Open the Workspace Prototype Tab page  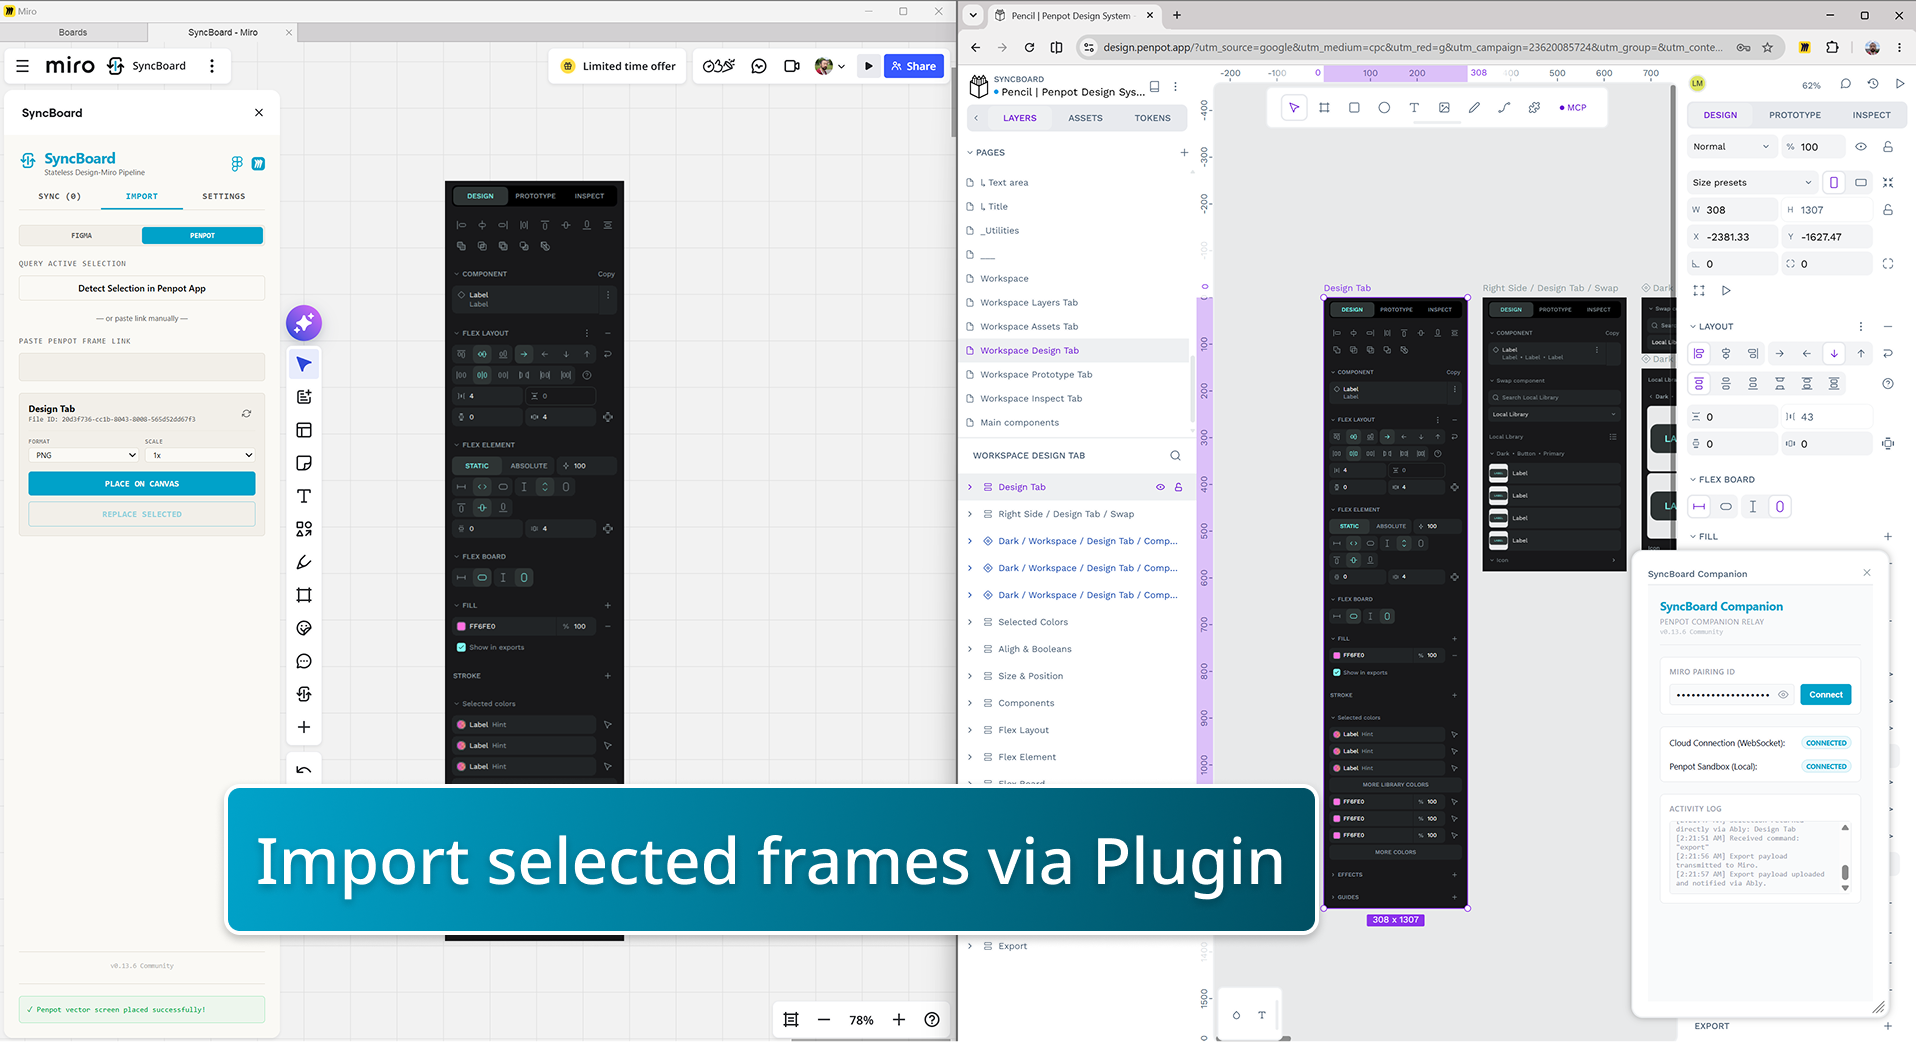click(1036, 375)
